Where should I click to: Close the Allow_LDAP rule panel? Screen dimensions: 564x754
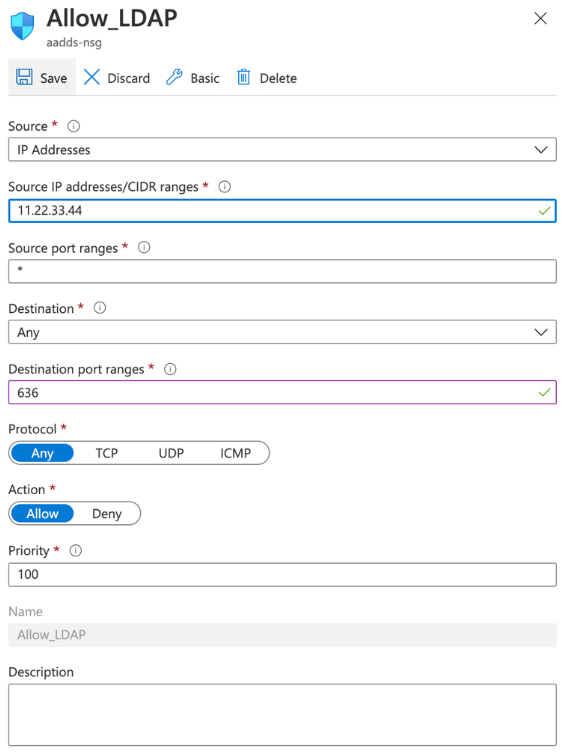(540, 18)
